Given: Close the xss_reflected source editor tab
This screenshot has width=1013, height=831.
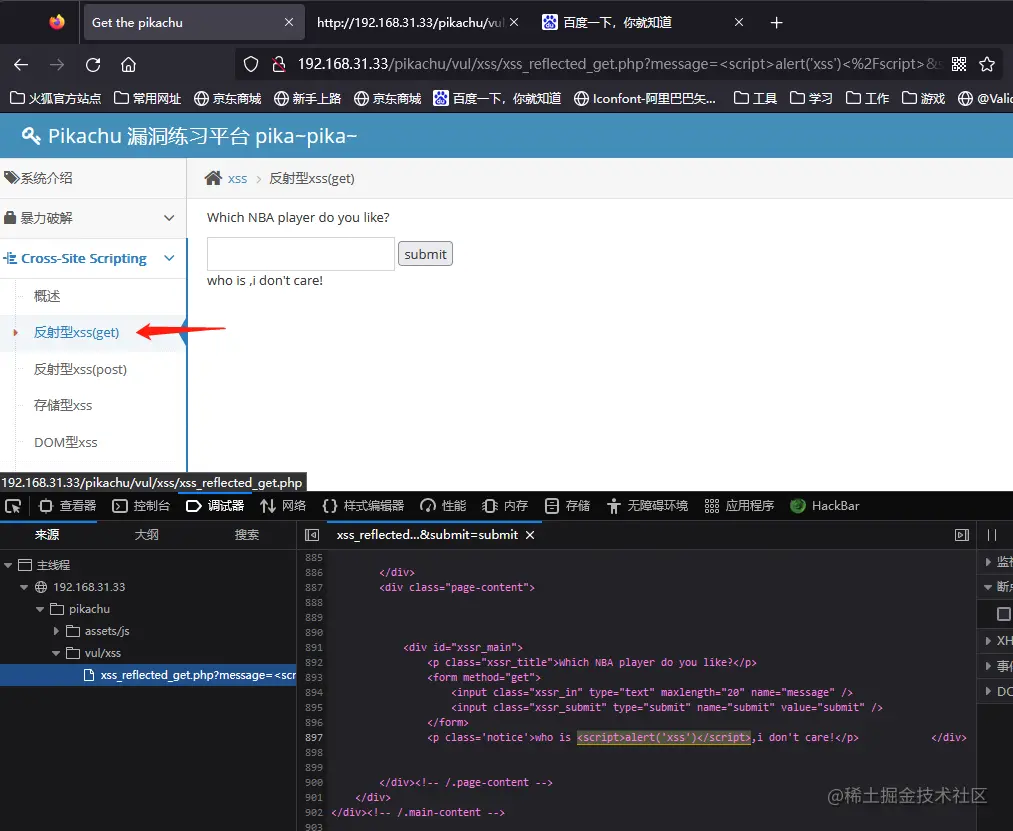Looking at the screenshot, I should pos(530,535).
